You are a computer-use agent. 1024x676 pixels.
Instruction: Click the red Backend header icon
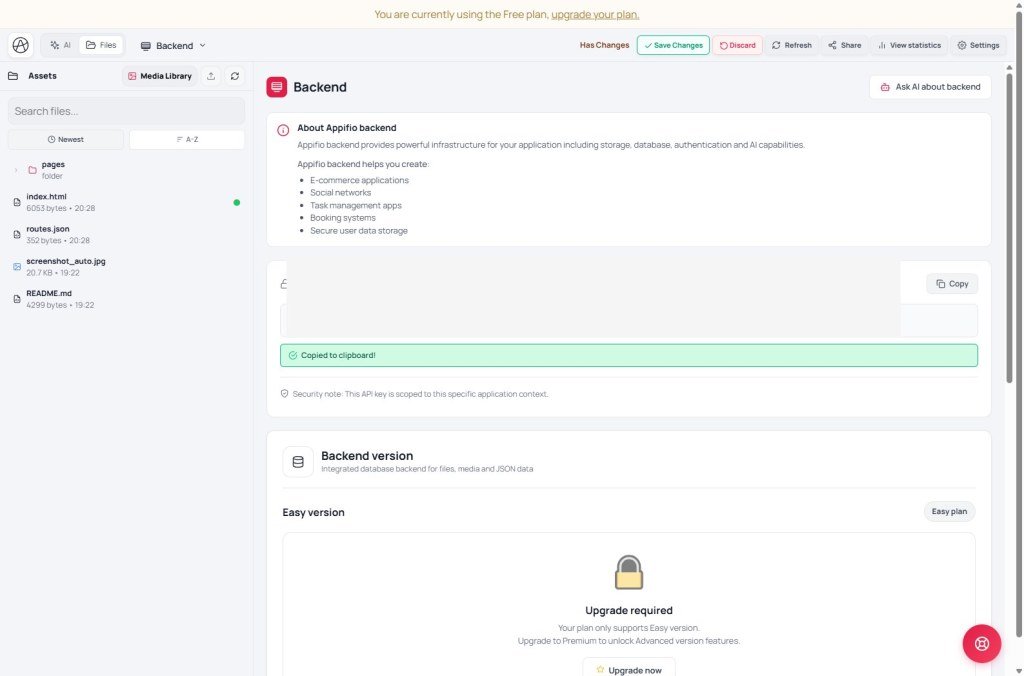point(276,87)
